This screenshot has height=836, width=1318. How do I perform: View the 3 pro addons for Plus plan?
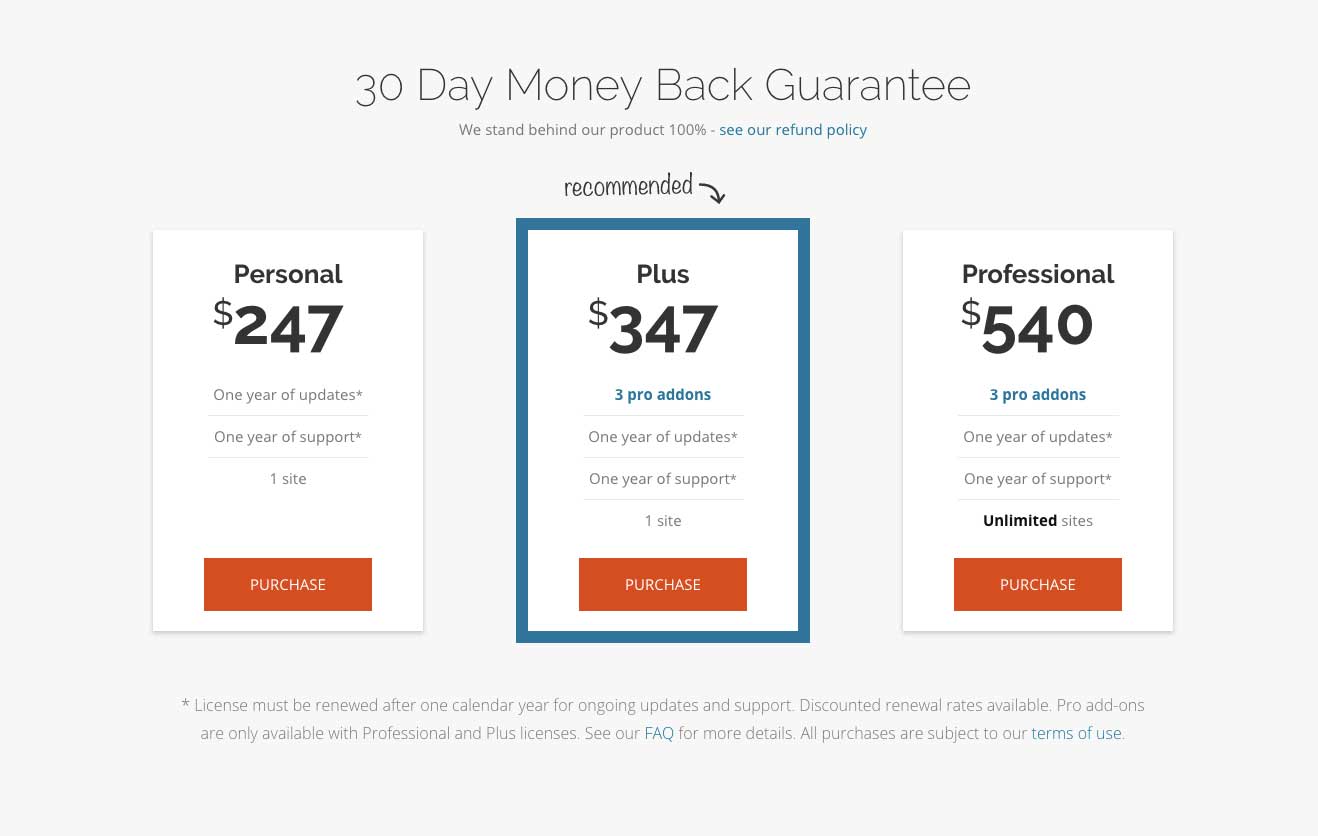(x=662, y=394)
